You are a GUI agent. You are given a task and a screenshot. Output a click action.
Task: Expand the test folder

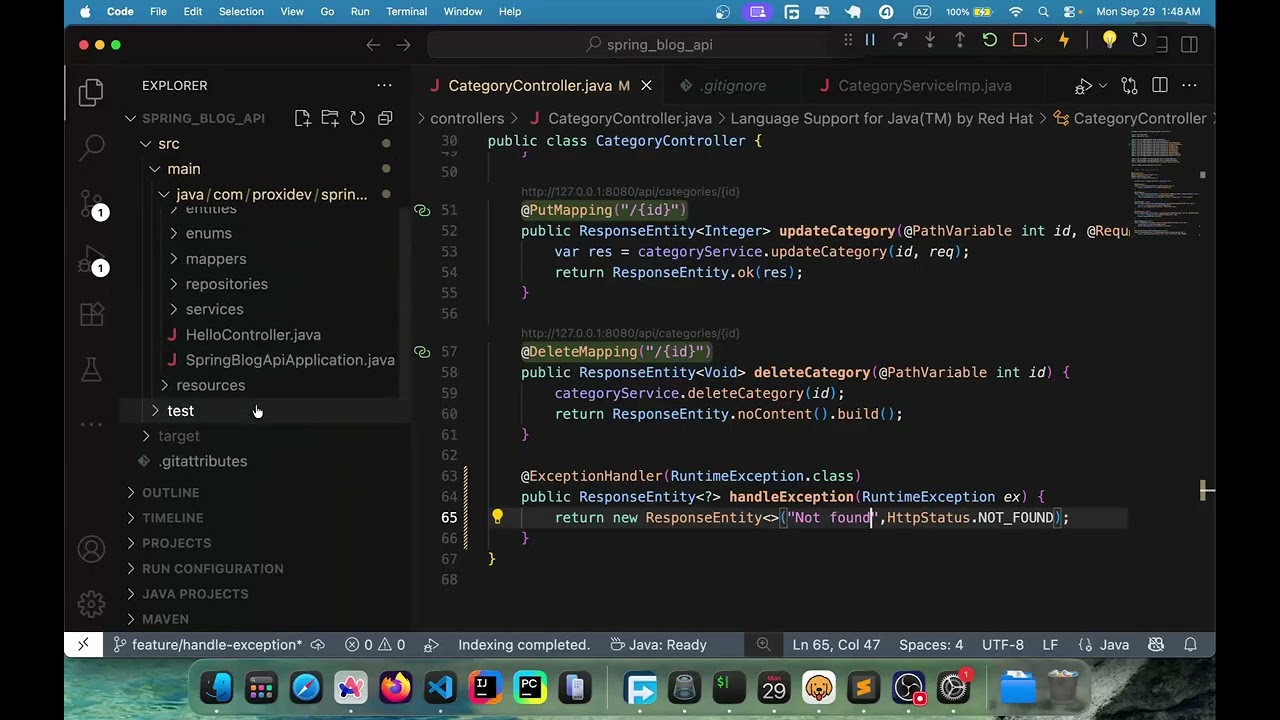pos(155,411)
